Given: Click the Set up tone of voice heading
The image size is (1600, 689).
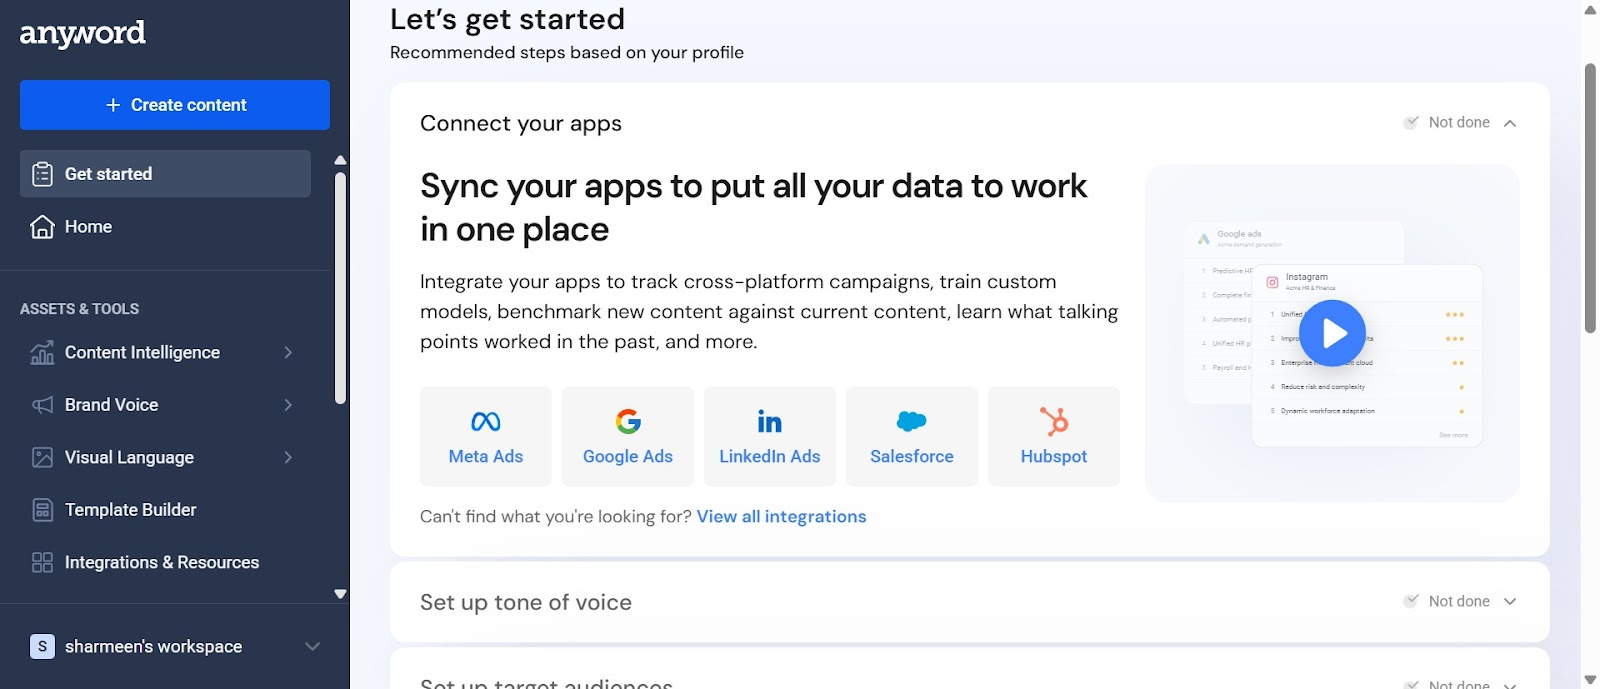Looking at the screenshot, I should [x=526, y=602].
